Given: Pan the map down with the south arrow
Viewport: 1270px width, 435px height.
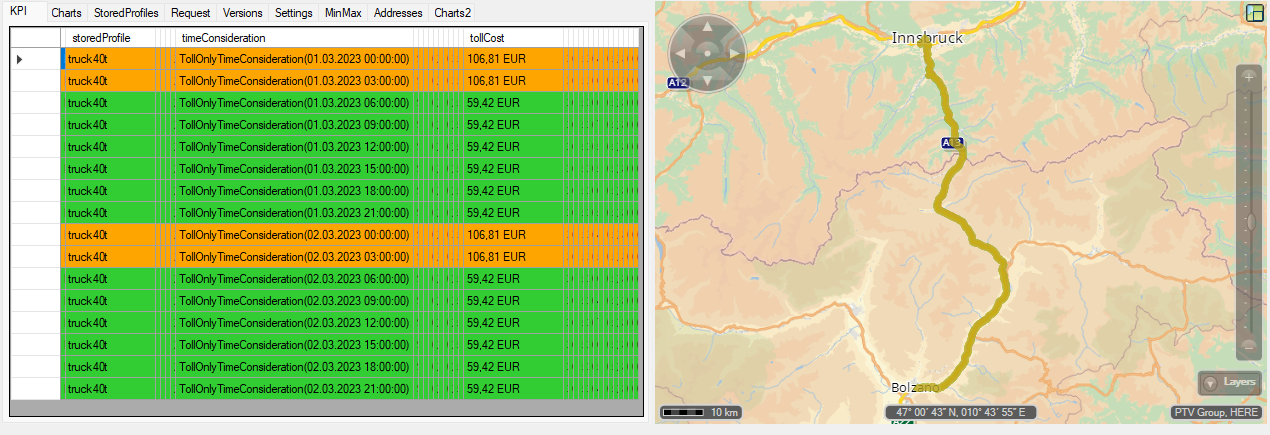Looking at the screenshot, I should (x=707, y=79).
